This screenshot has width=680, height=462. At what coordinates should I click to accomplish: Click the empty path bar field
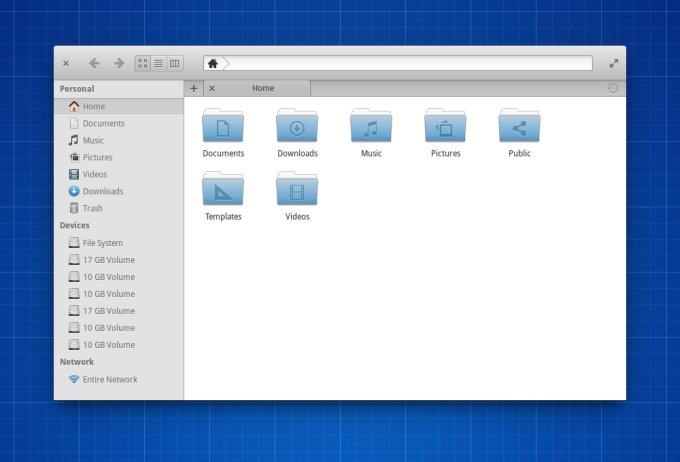(x=410, y=63)
